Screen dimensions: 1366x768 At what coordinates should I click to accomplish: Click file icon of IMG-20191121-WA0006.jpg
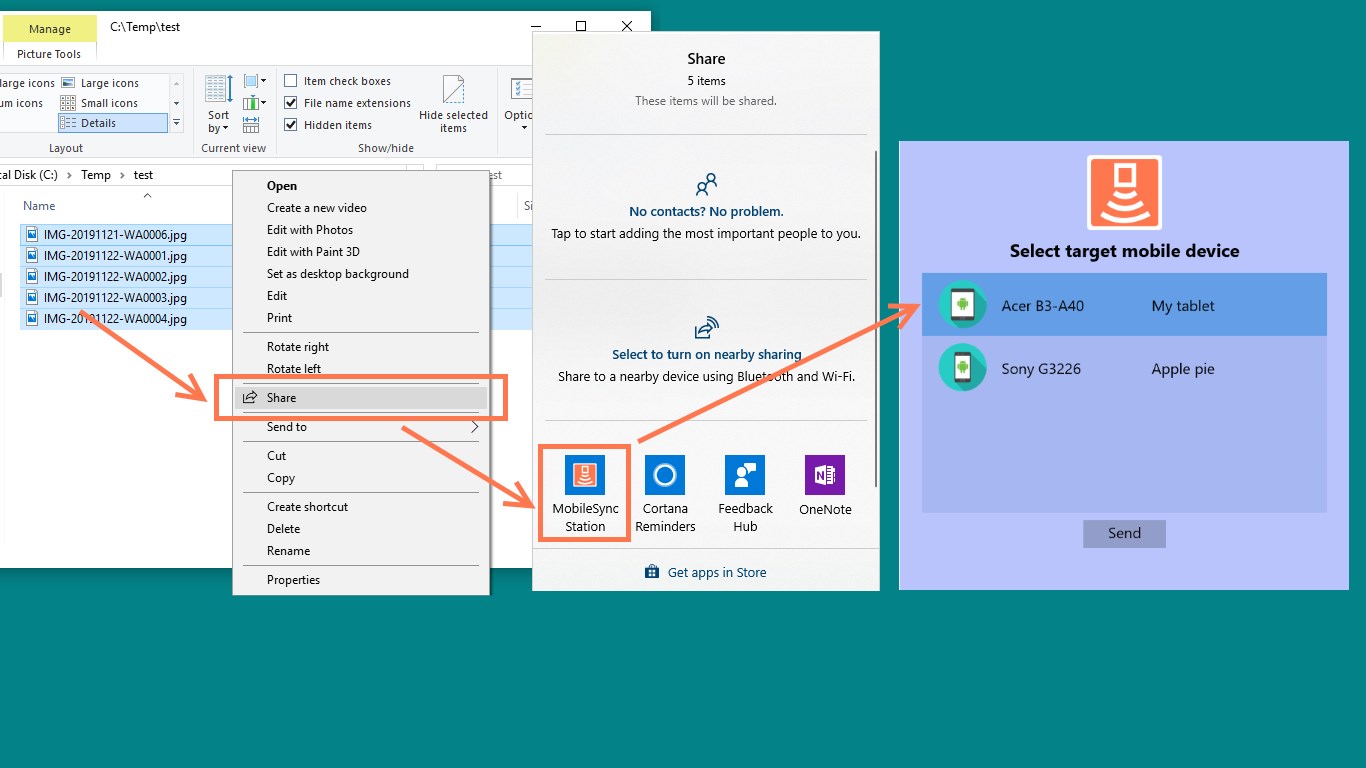[x=32, y=235]
